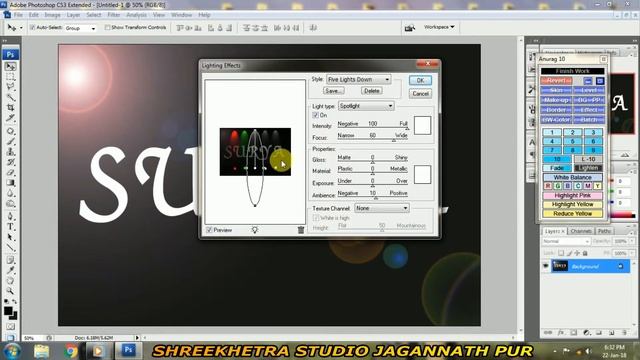Click the Delete style button
Screen dimensions: 640x360
pos(371,91)
